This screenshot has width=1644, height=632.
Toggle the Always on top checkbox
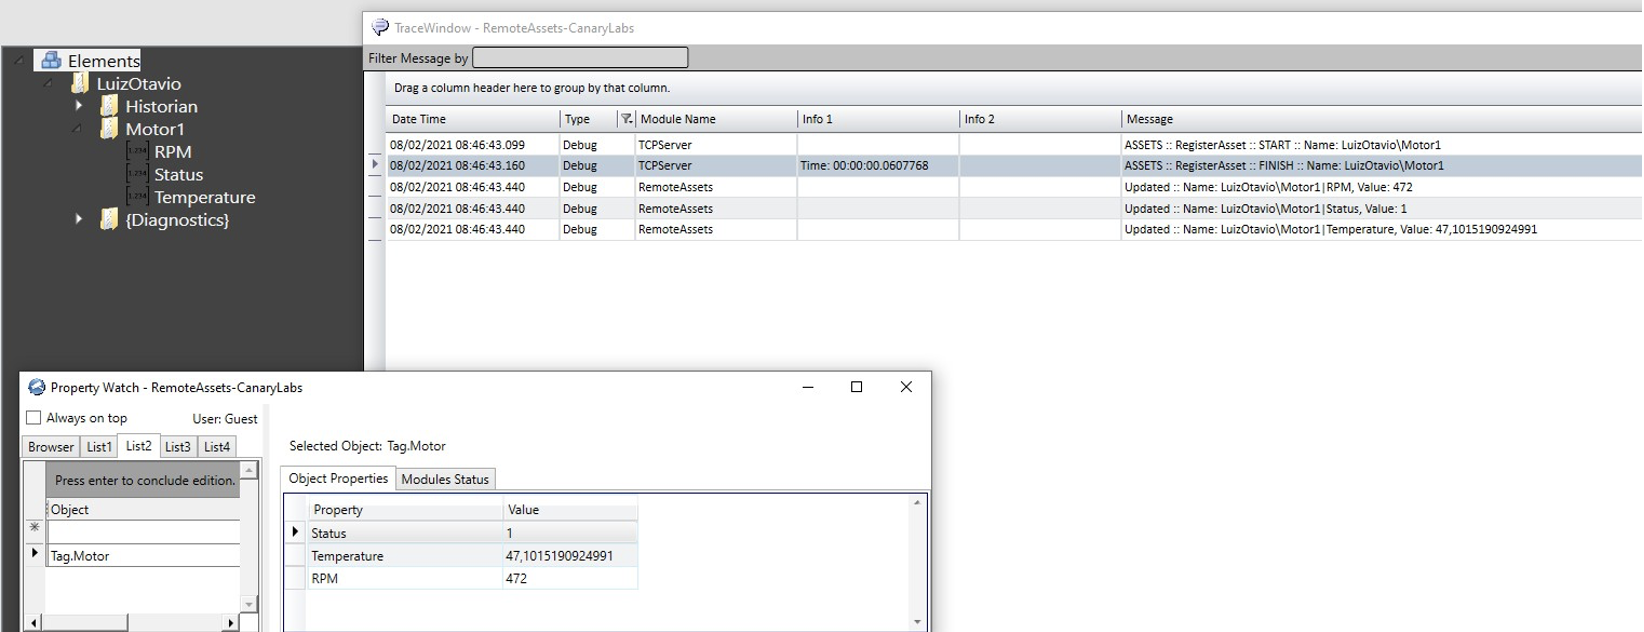pos(34,418)
